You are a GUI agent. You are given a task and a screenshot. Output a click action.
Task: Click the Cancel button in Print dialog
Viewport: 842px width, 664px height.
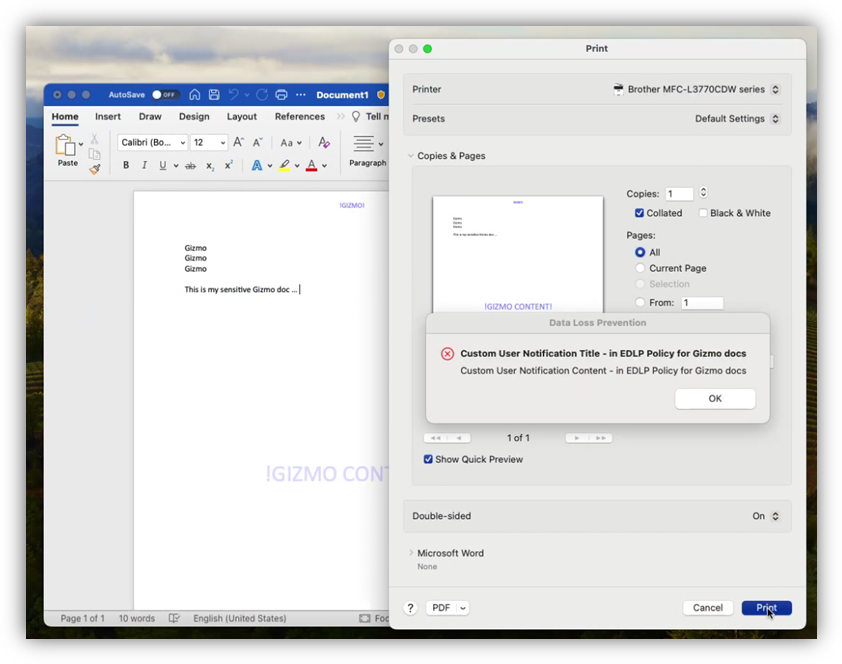point(708,608)
